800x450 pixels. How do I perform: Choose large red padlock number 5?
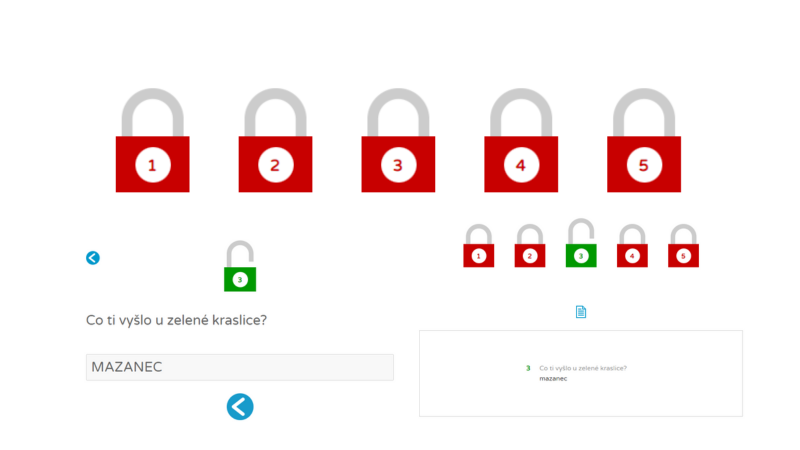click(644, 141)
